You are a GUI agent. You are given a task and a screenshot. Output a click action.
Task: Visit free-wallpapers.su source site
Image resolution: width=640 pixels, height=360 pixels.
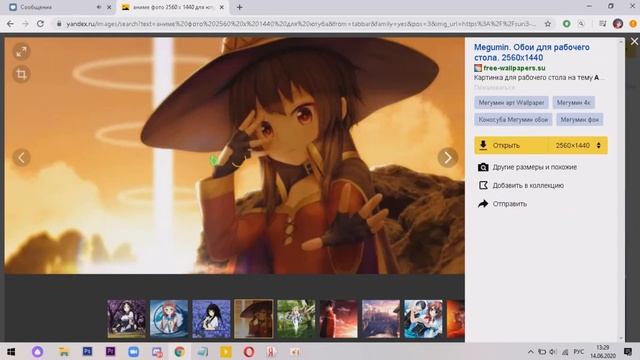(x=514, y=68)
